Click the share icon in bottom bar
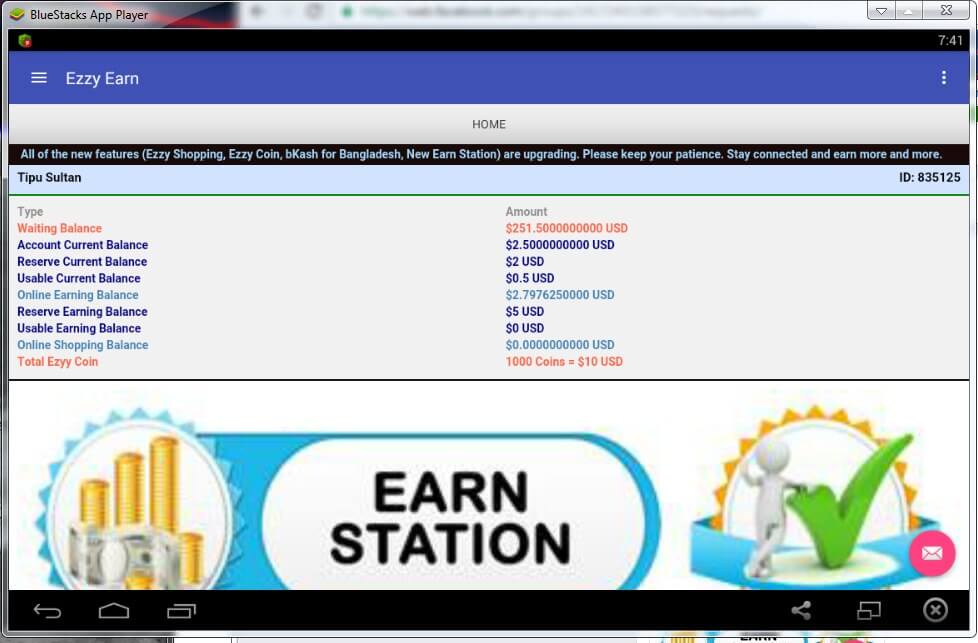The image size is (978, 643). point(801,610)
